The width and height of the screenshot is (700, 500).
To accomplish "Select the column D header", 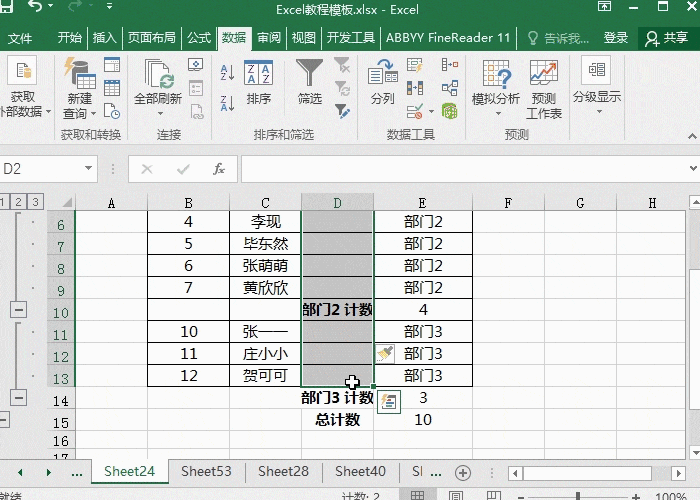I will 338,203.
